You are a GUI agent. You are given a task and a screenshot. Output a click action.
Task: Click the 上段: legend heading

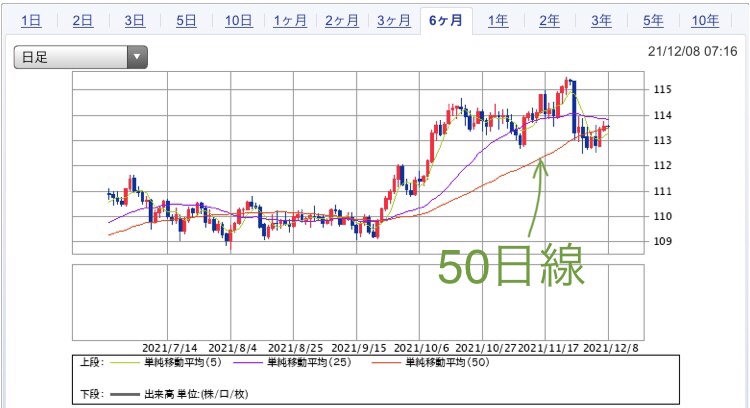(91, 363)
